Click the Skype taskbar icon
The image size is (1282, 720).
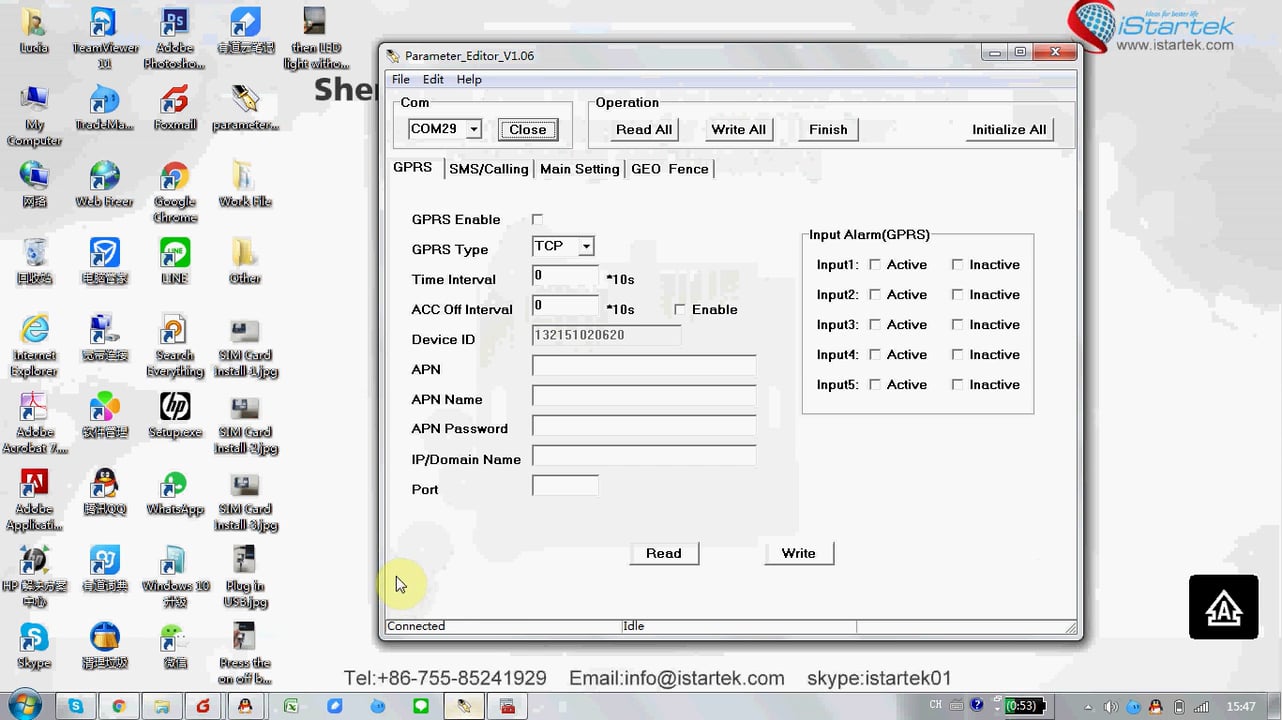pyautogui.click(x=76, y=706)
